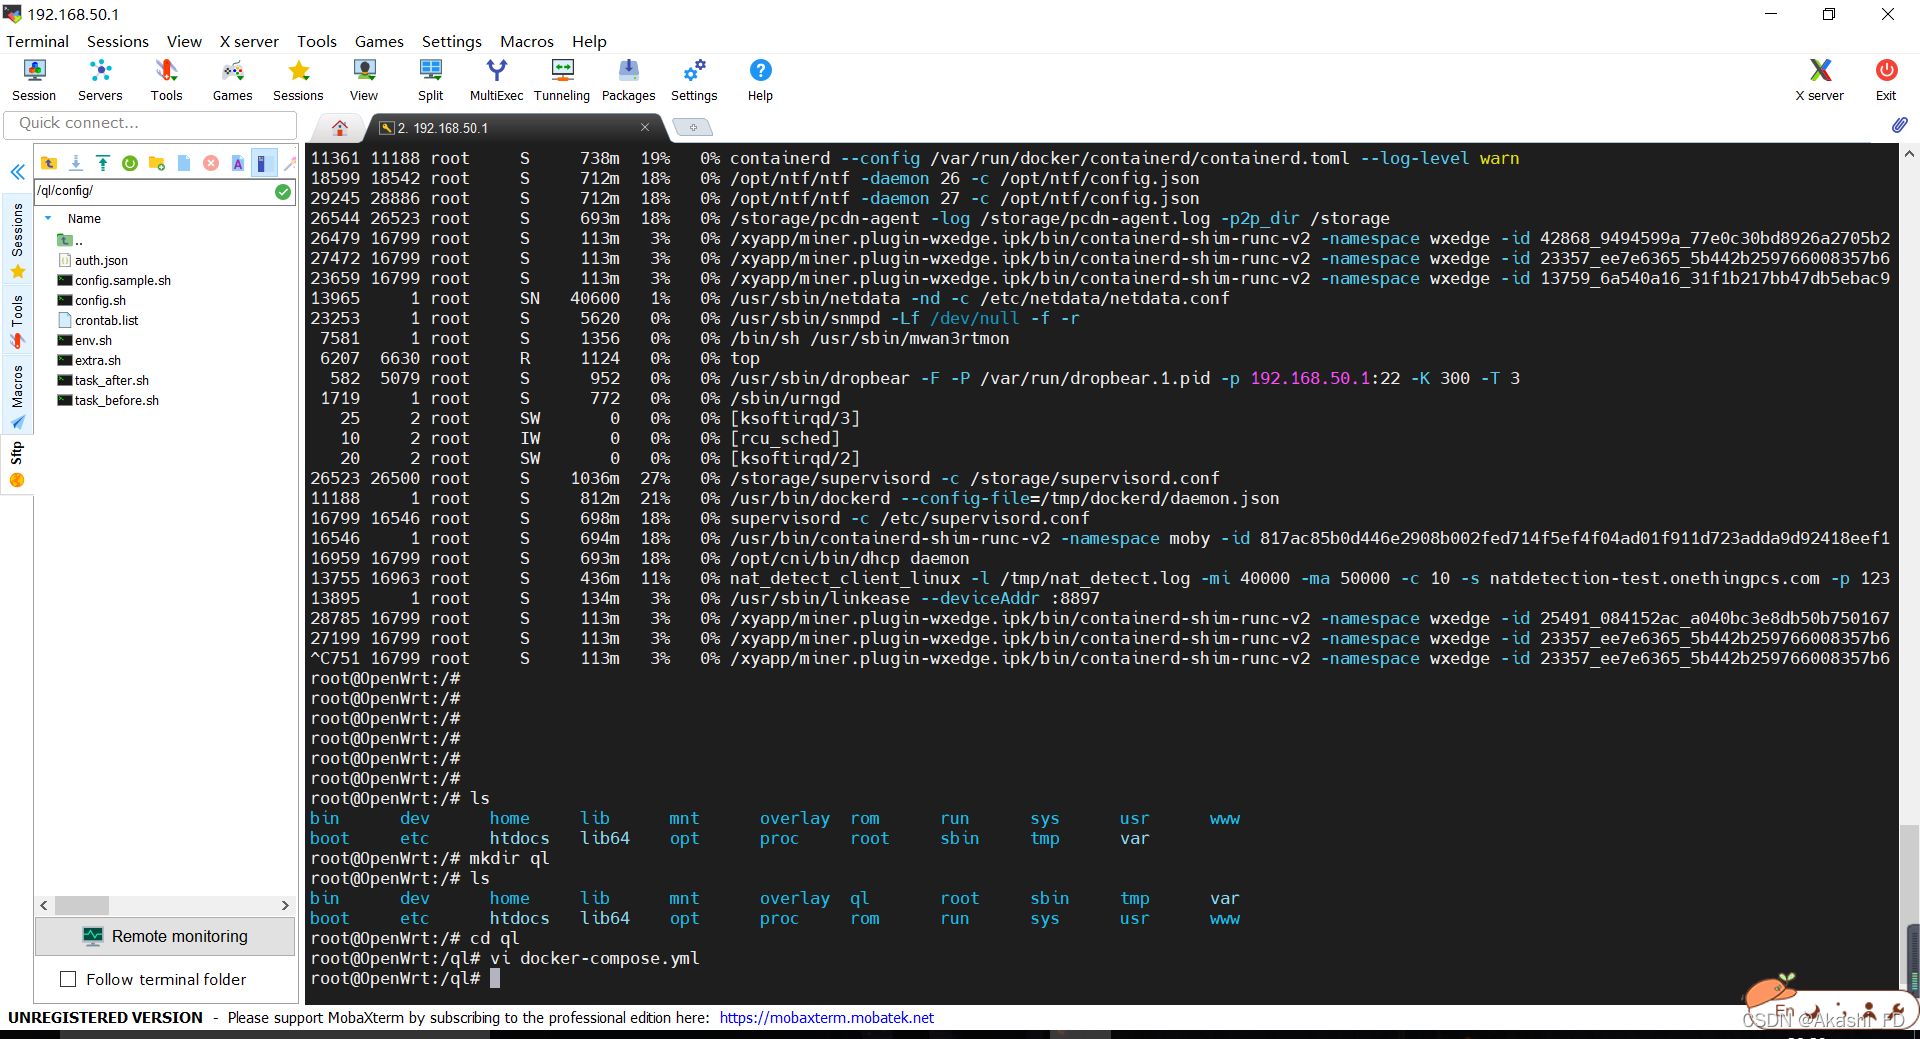Check the Follow terminal folder checkbox
The width and height of the screenshot is (1920, 1039).
click(68, 979)
